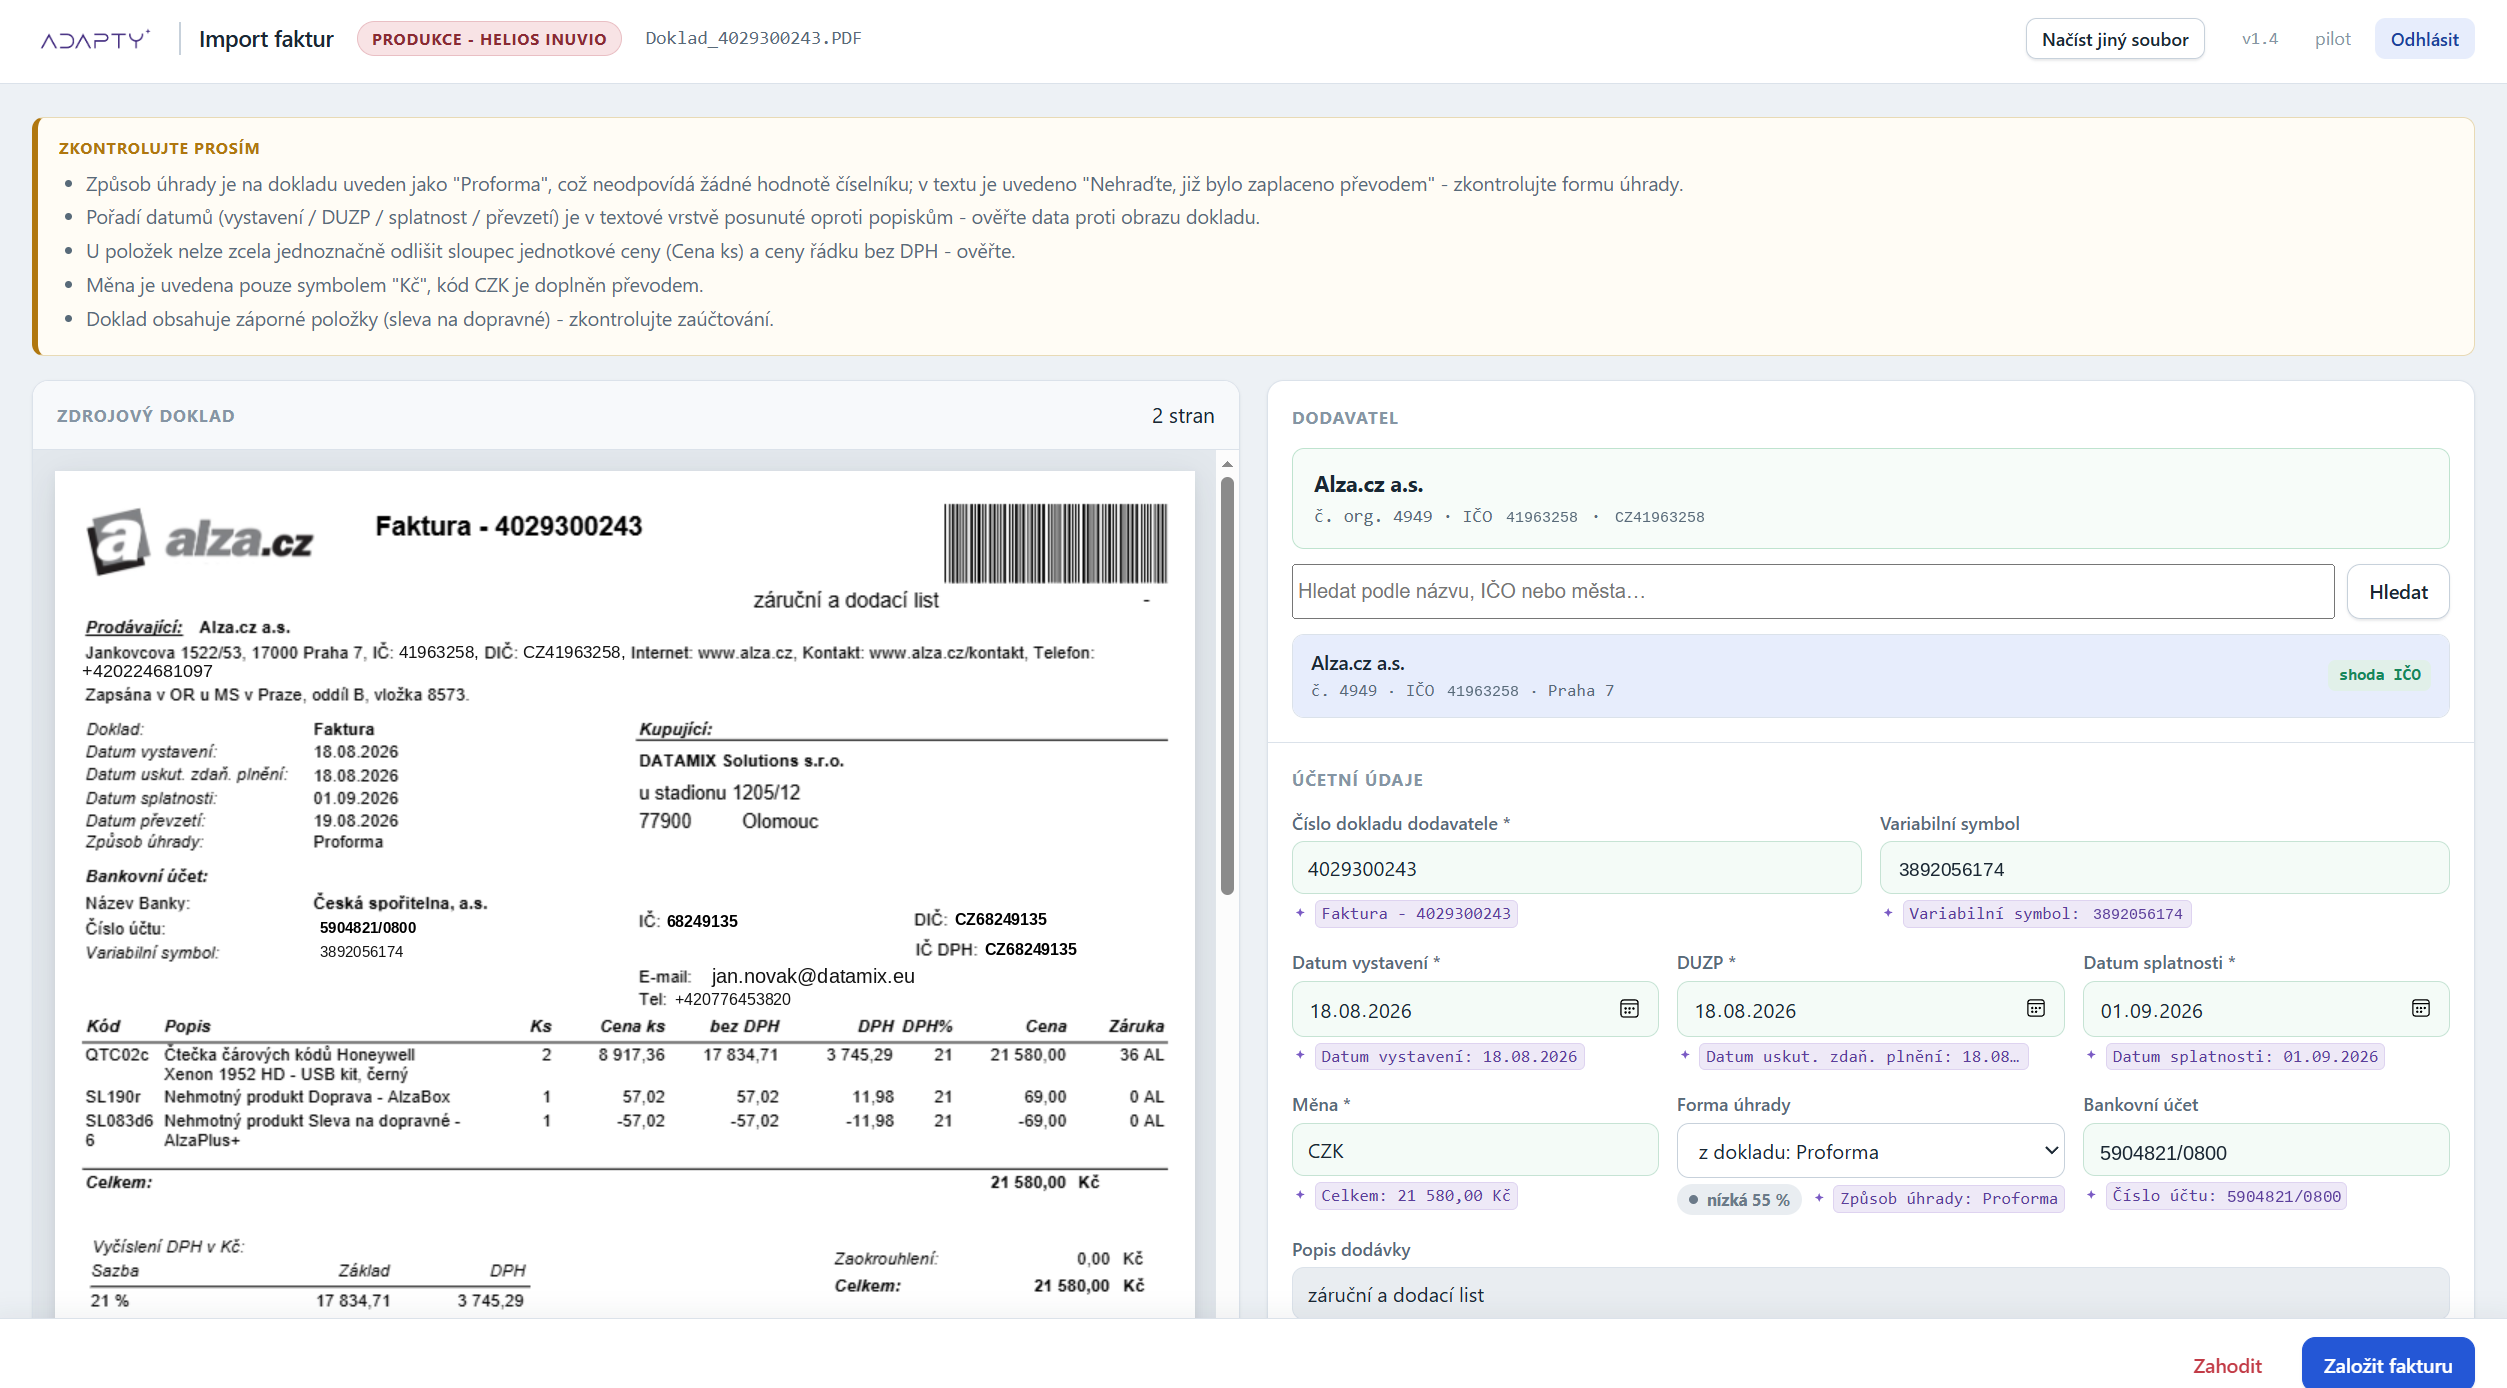The image size is (2507, 1388).
Task: Click the Import faktur title
Action: coord(266,39)
